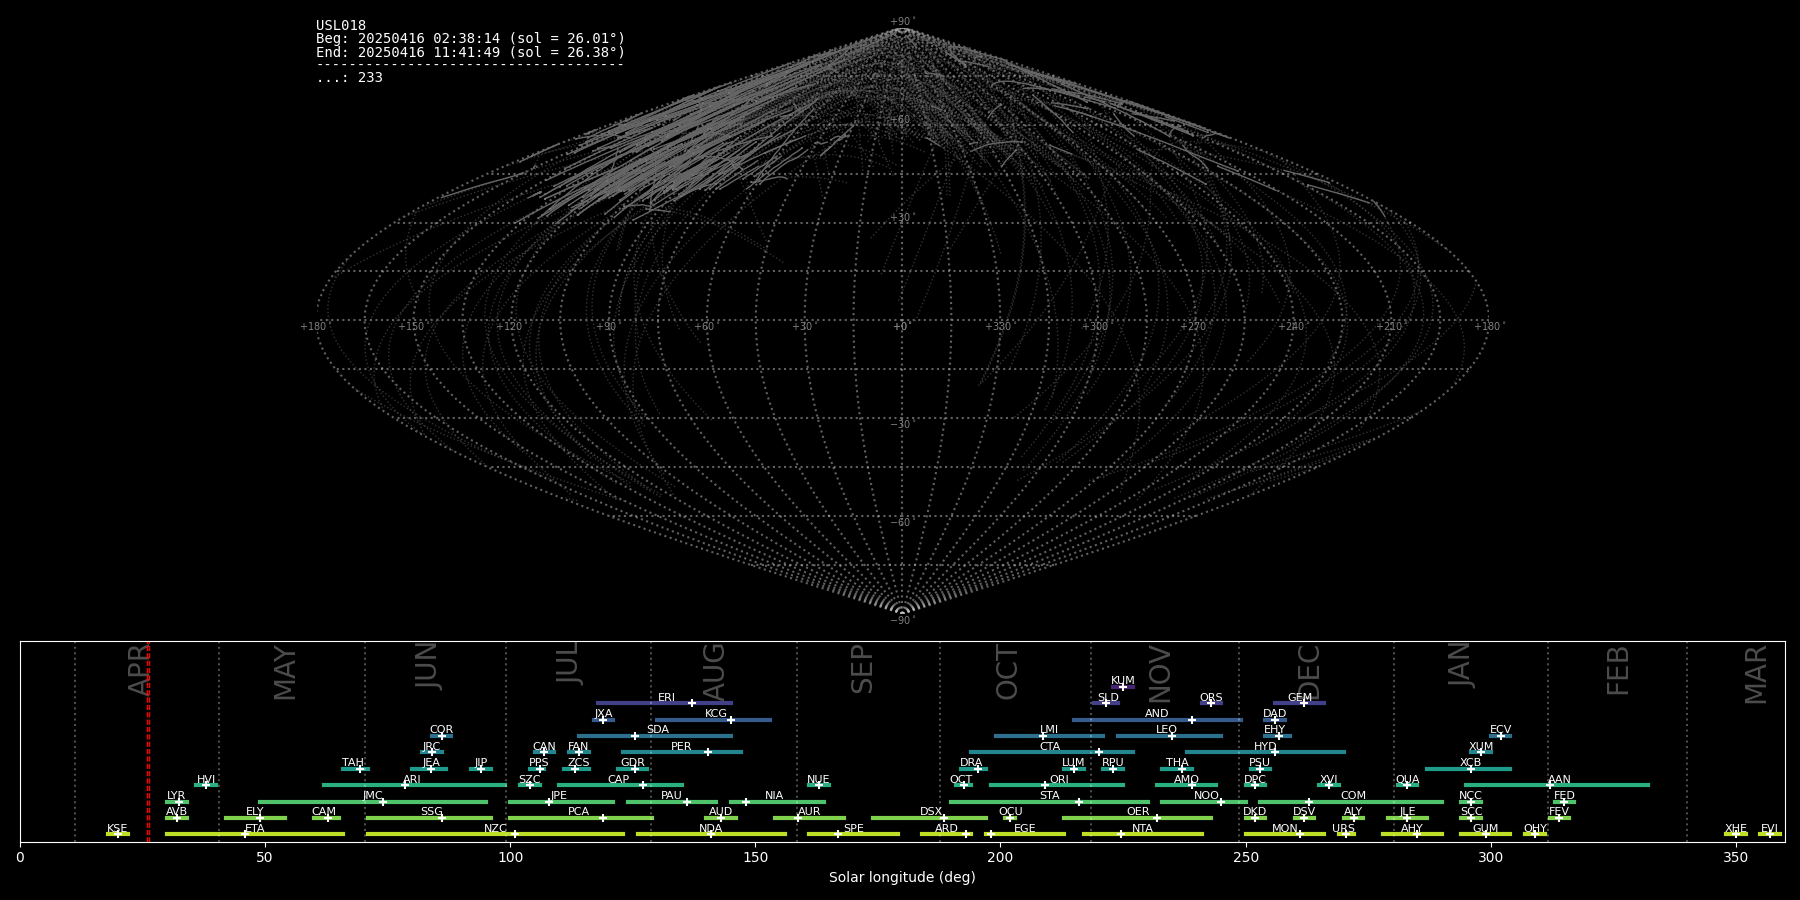This screenshot has height=900, width=1800.
Task: Click the GEM shower label
Action: 1300,698
